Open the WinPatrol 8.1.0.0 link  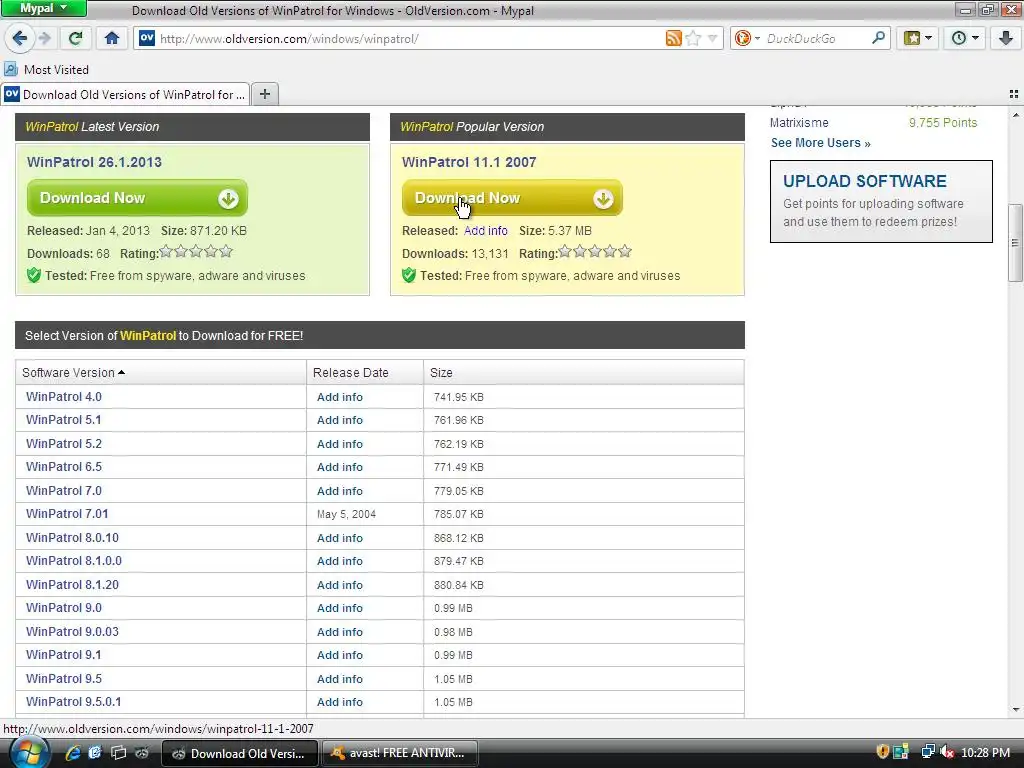tap(74, 561)
